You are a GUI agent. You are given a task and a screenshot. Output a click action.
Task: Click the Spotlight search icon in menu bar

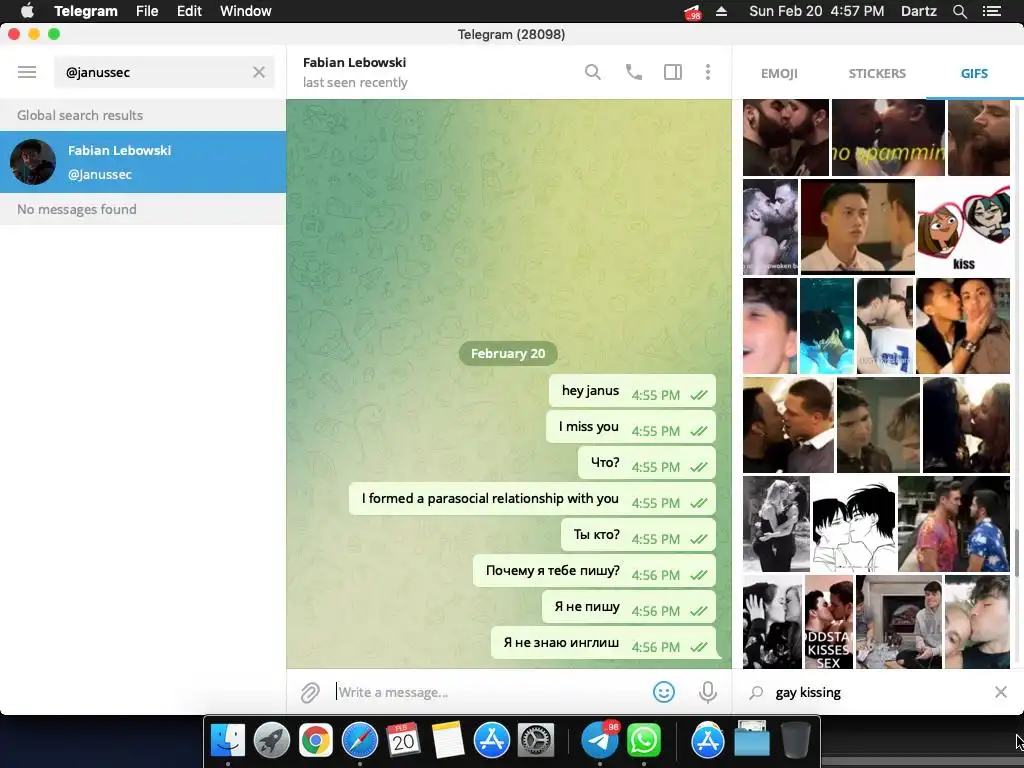click(x=959, y=11)
